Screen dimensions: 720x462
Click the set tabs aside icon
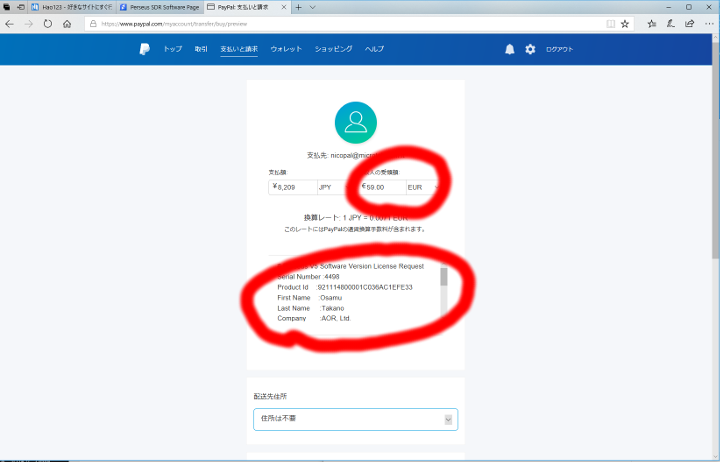click(x=21, y=7)
